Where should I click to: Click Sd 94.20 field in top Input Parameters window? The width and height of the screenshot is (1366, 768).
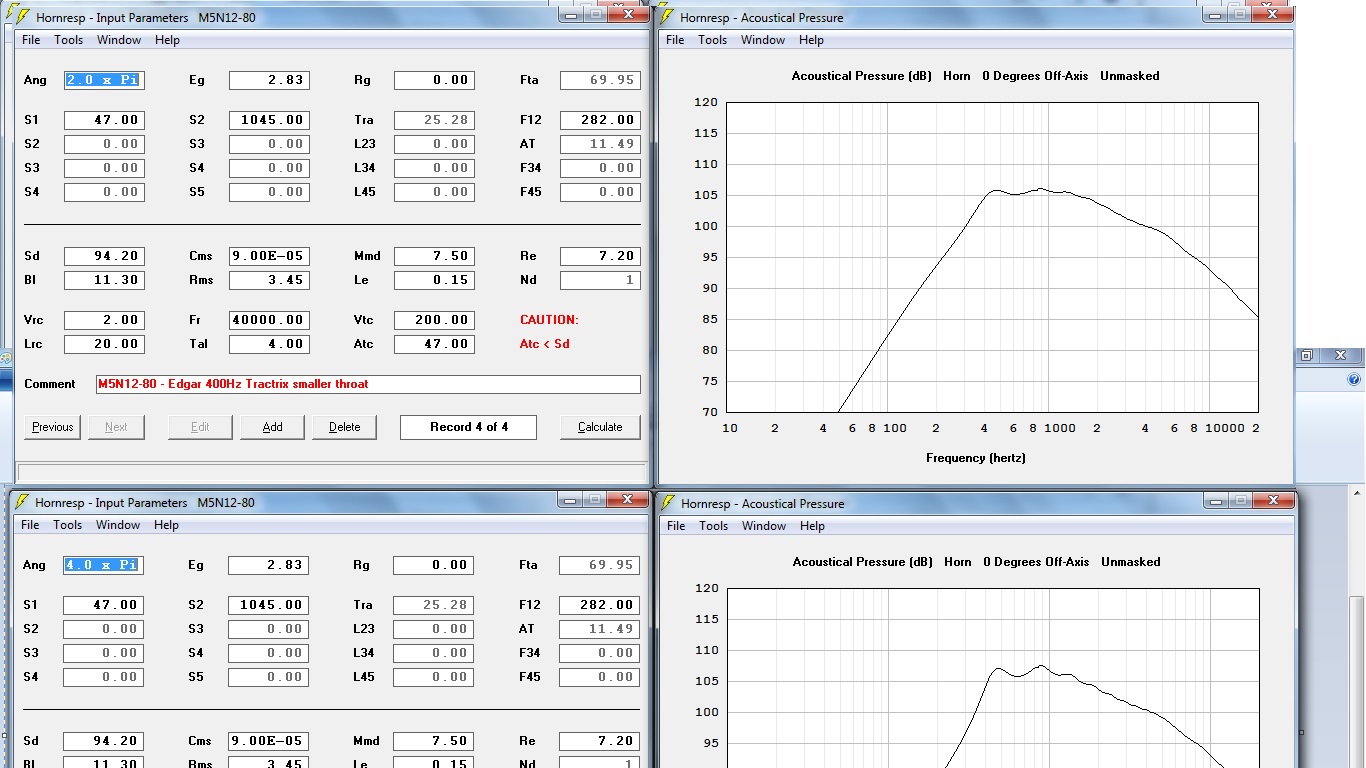point(104,256)
